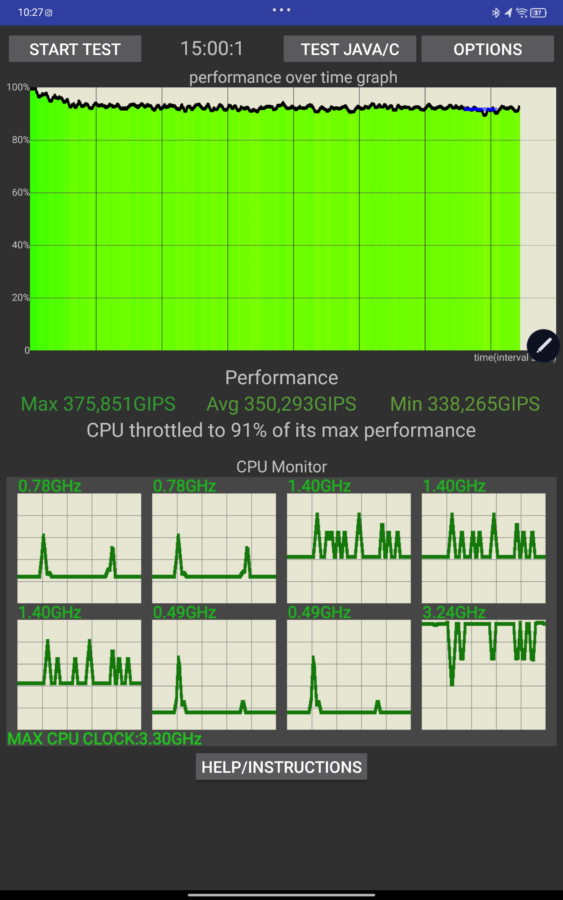Tap the battery level indicator
Screen dimensions: 563x900
538,13
